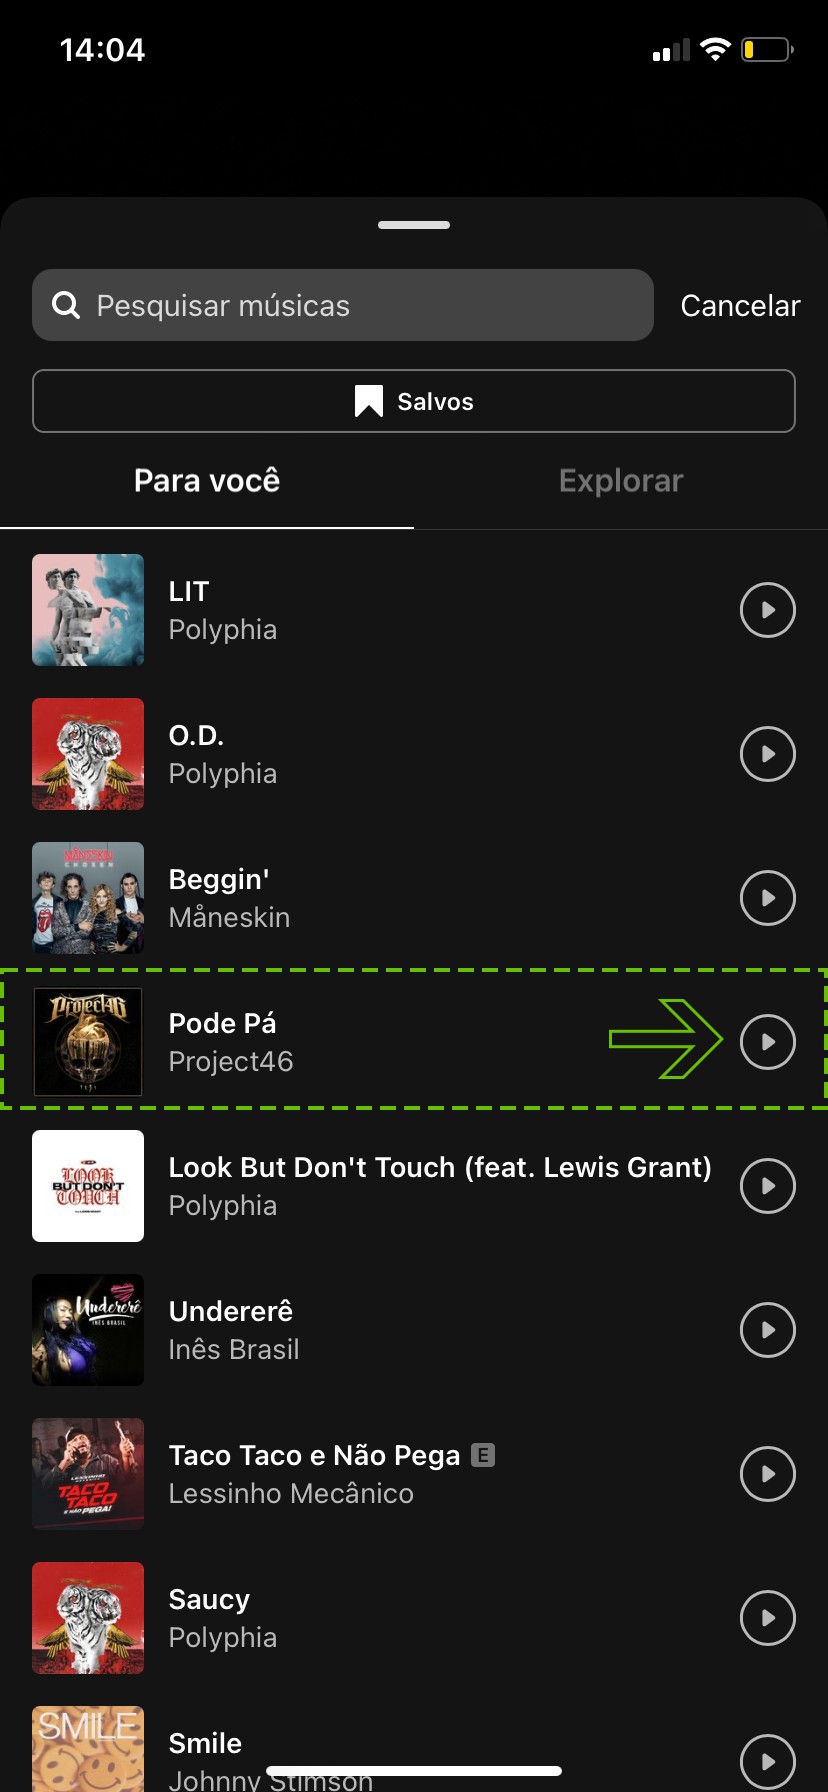This screenshot has width=828, height=1792.
Task: Play preview of Pode Pá
Action: click(x=767, y=1042)
